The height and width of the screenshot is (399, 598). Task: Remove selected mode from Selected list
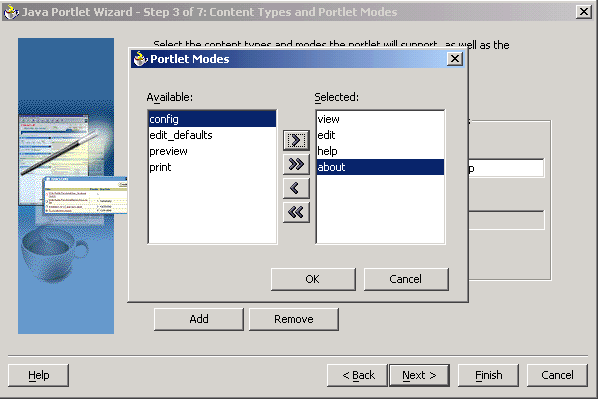tap(296, 188)
